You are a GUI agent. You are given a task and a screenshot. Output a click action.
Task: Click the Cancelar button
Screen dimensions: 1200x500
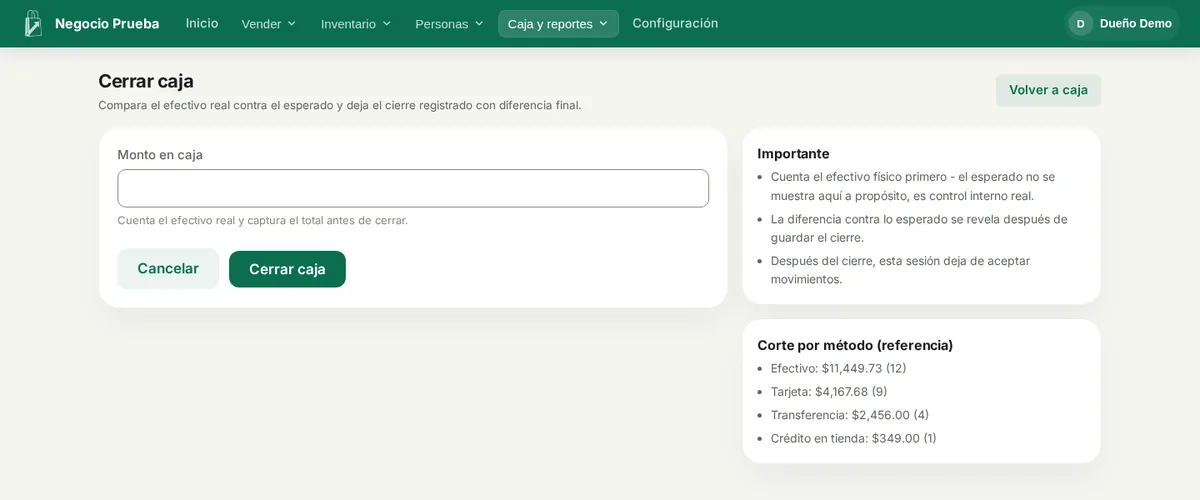click(x=168, y=269)
